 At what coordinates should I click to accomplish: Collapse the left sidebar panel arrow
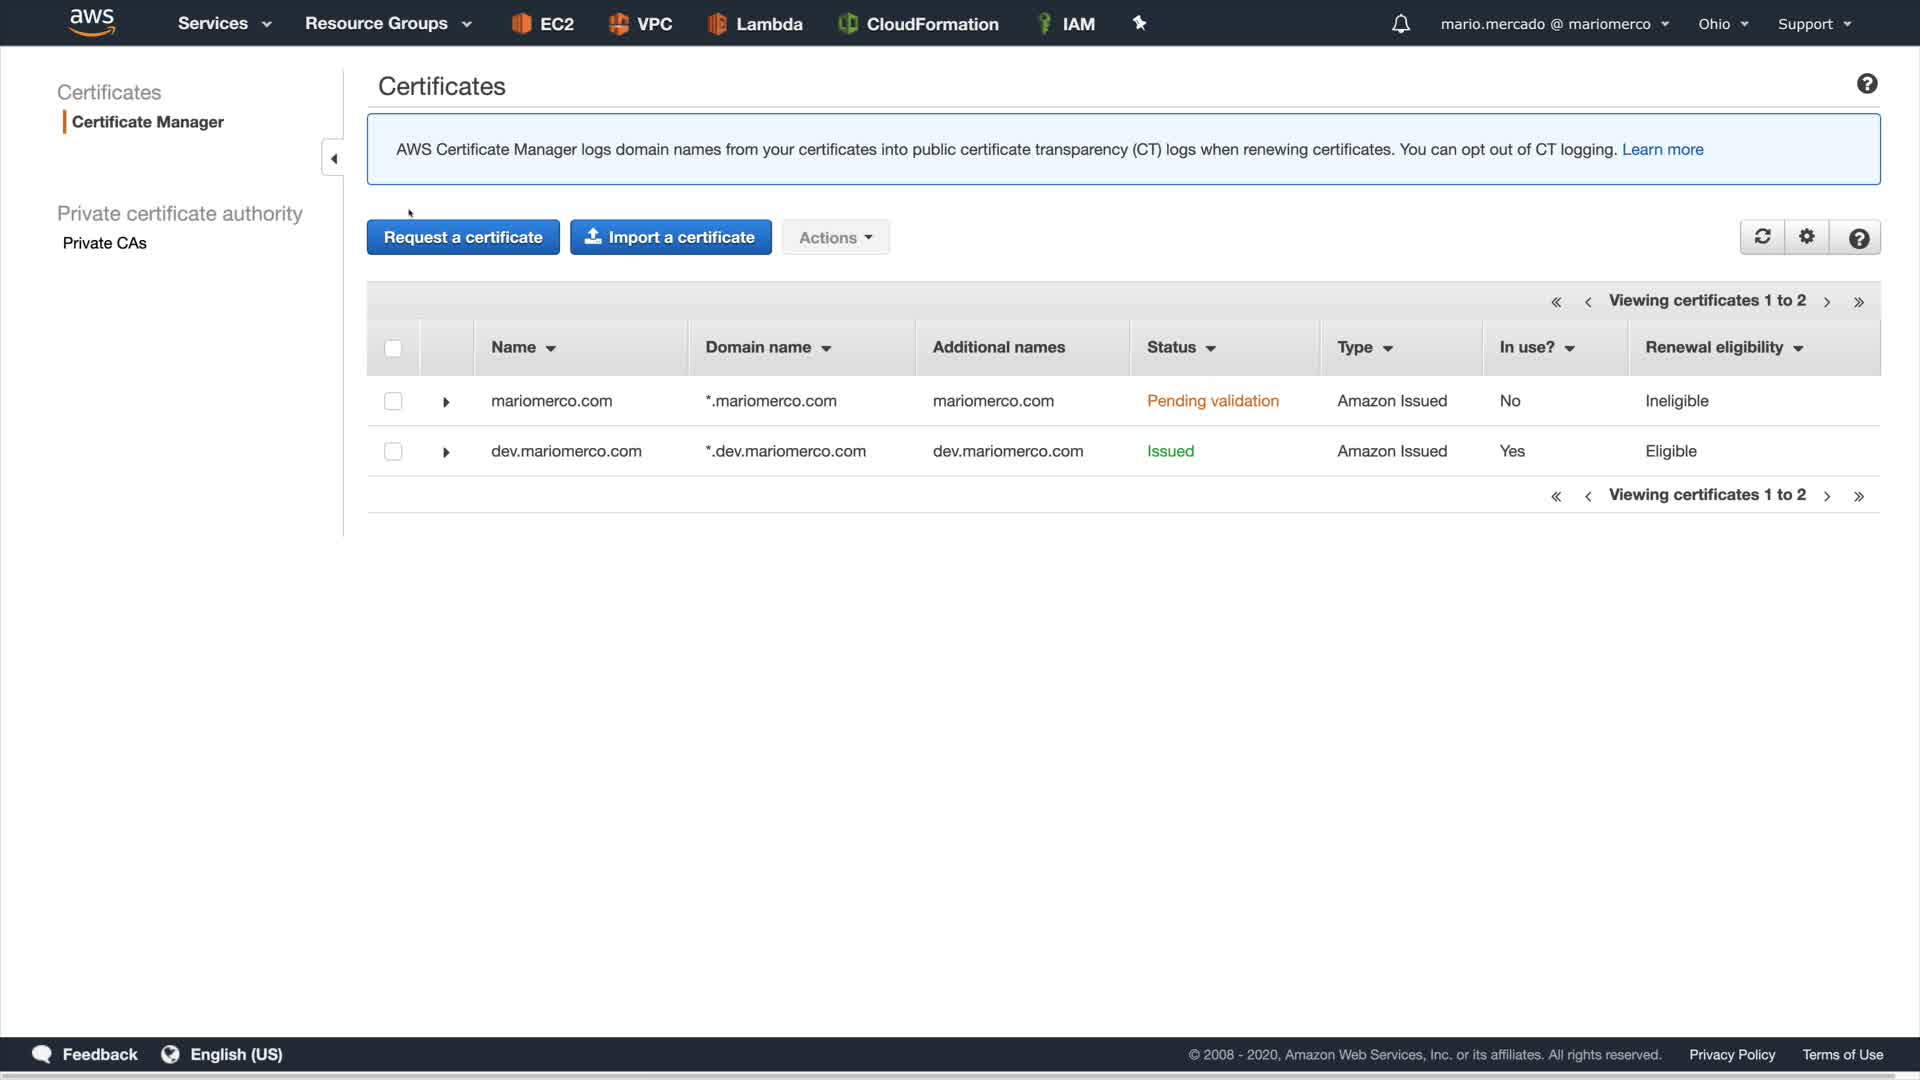333,159
